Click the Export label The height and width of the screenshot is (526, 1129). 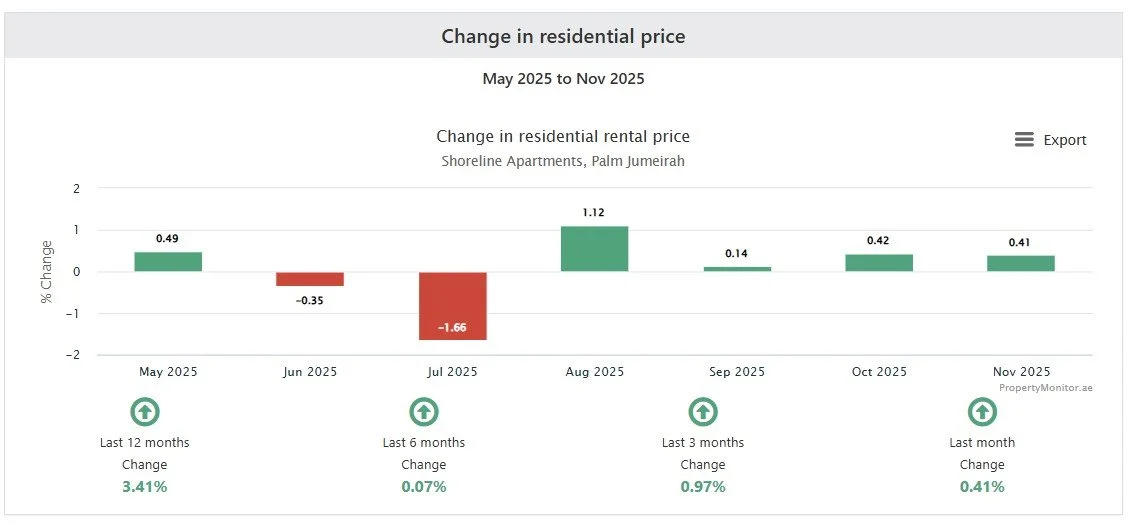coord(1065,140)
